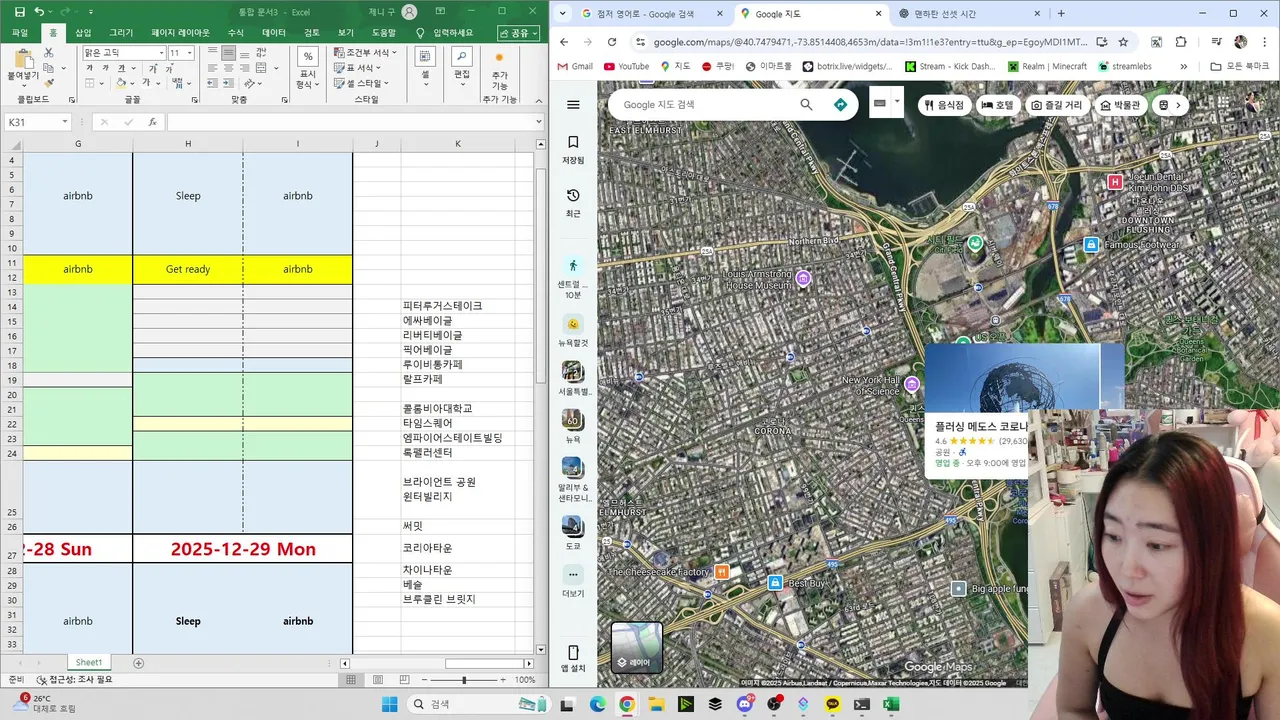Open Chrome from the Windows taskbar
1280x720 pixels.
pyautogui.click(x=626, y=704)
